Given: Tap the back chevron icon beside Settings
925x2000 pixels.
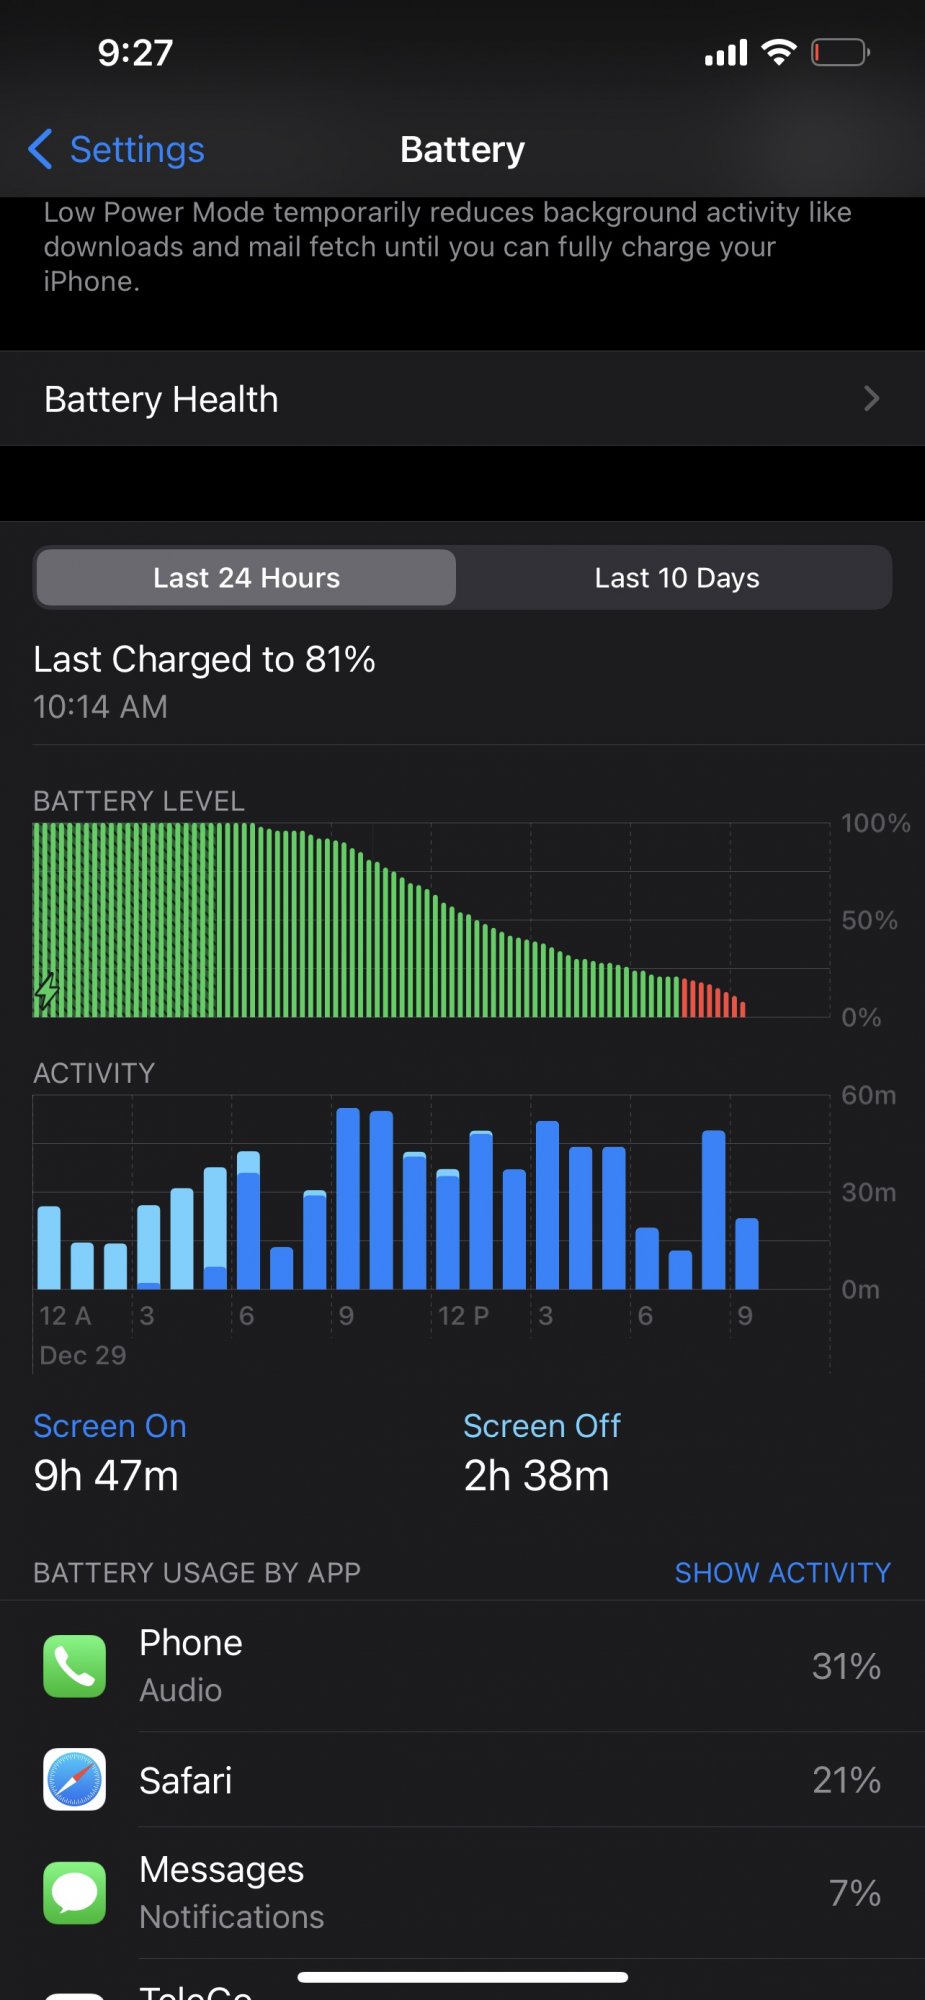Looking at the screenshot, I should (40, 149).
